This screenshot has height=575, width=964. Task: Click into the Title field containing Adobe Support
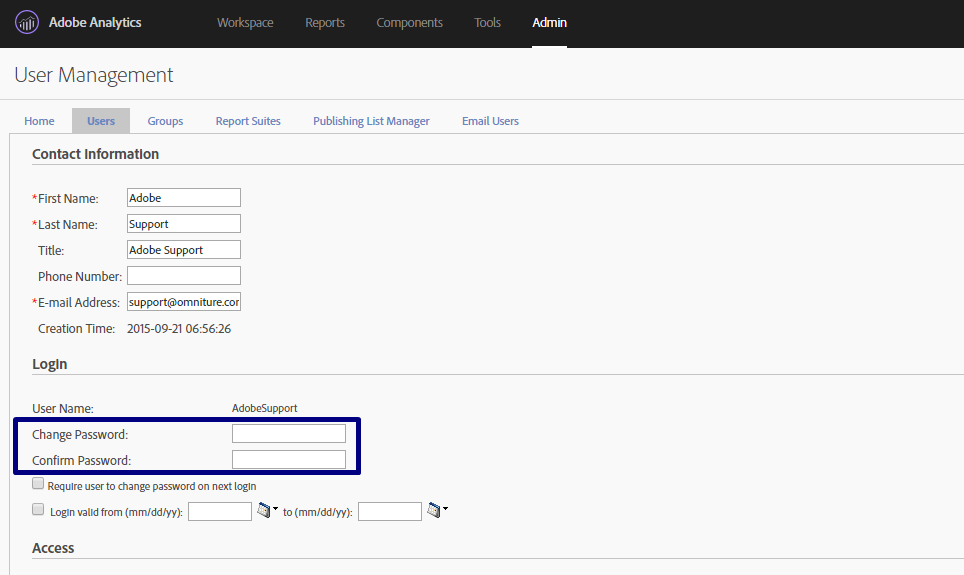pyautogui.click(x=184, y=250)
